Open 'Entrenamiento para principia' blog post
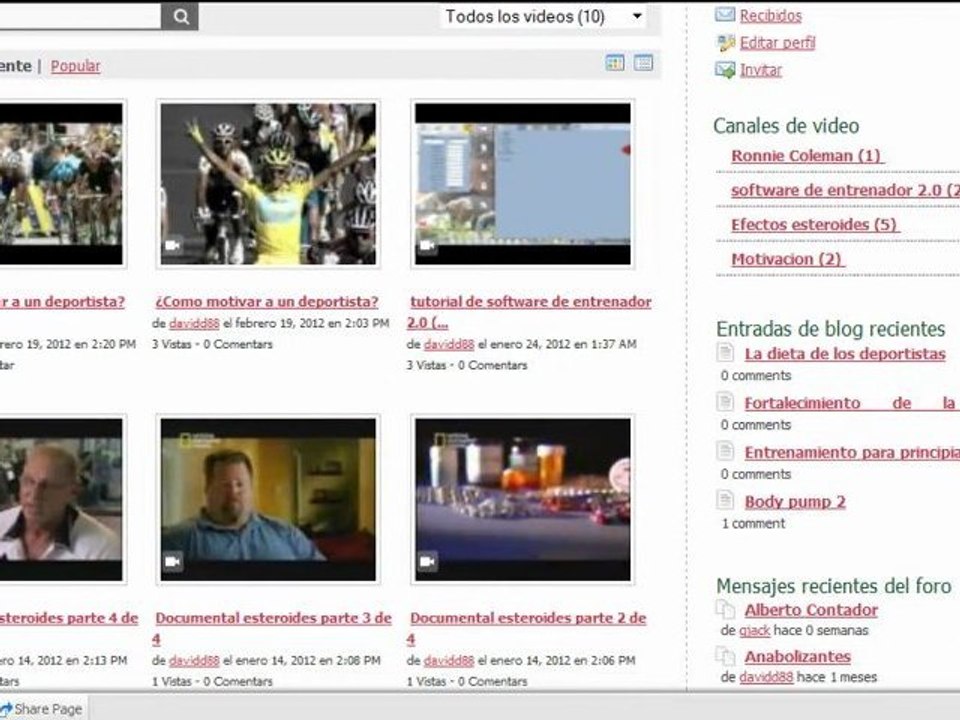Viewport: 960px width, 720px height. [x=852, y=452]
